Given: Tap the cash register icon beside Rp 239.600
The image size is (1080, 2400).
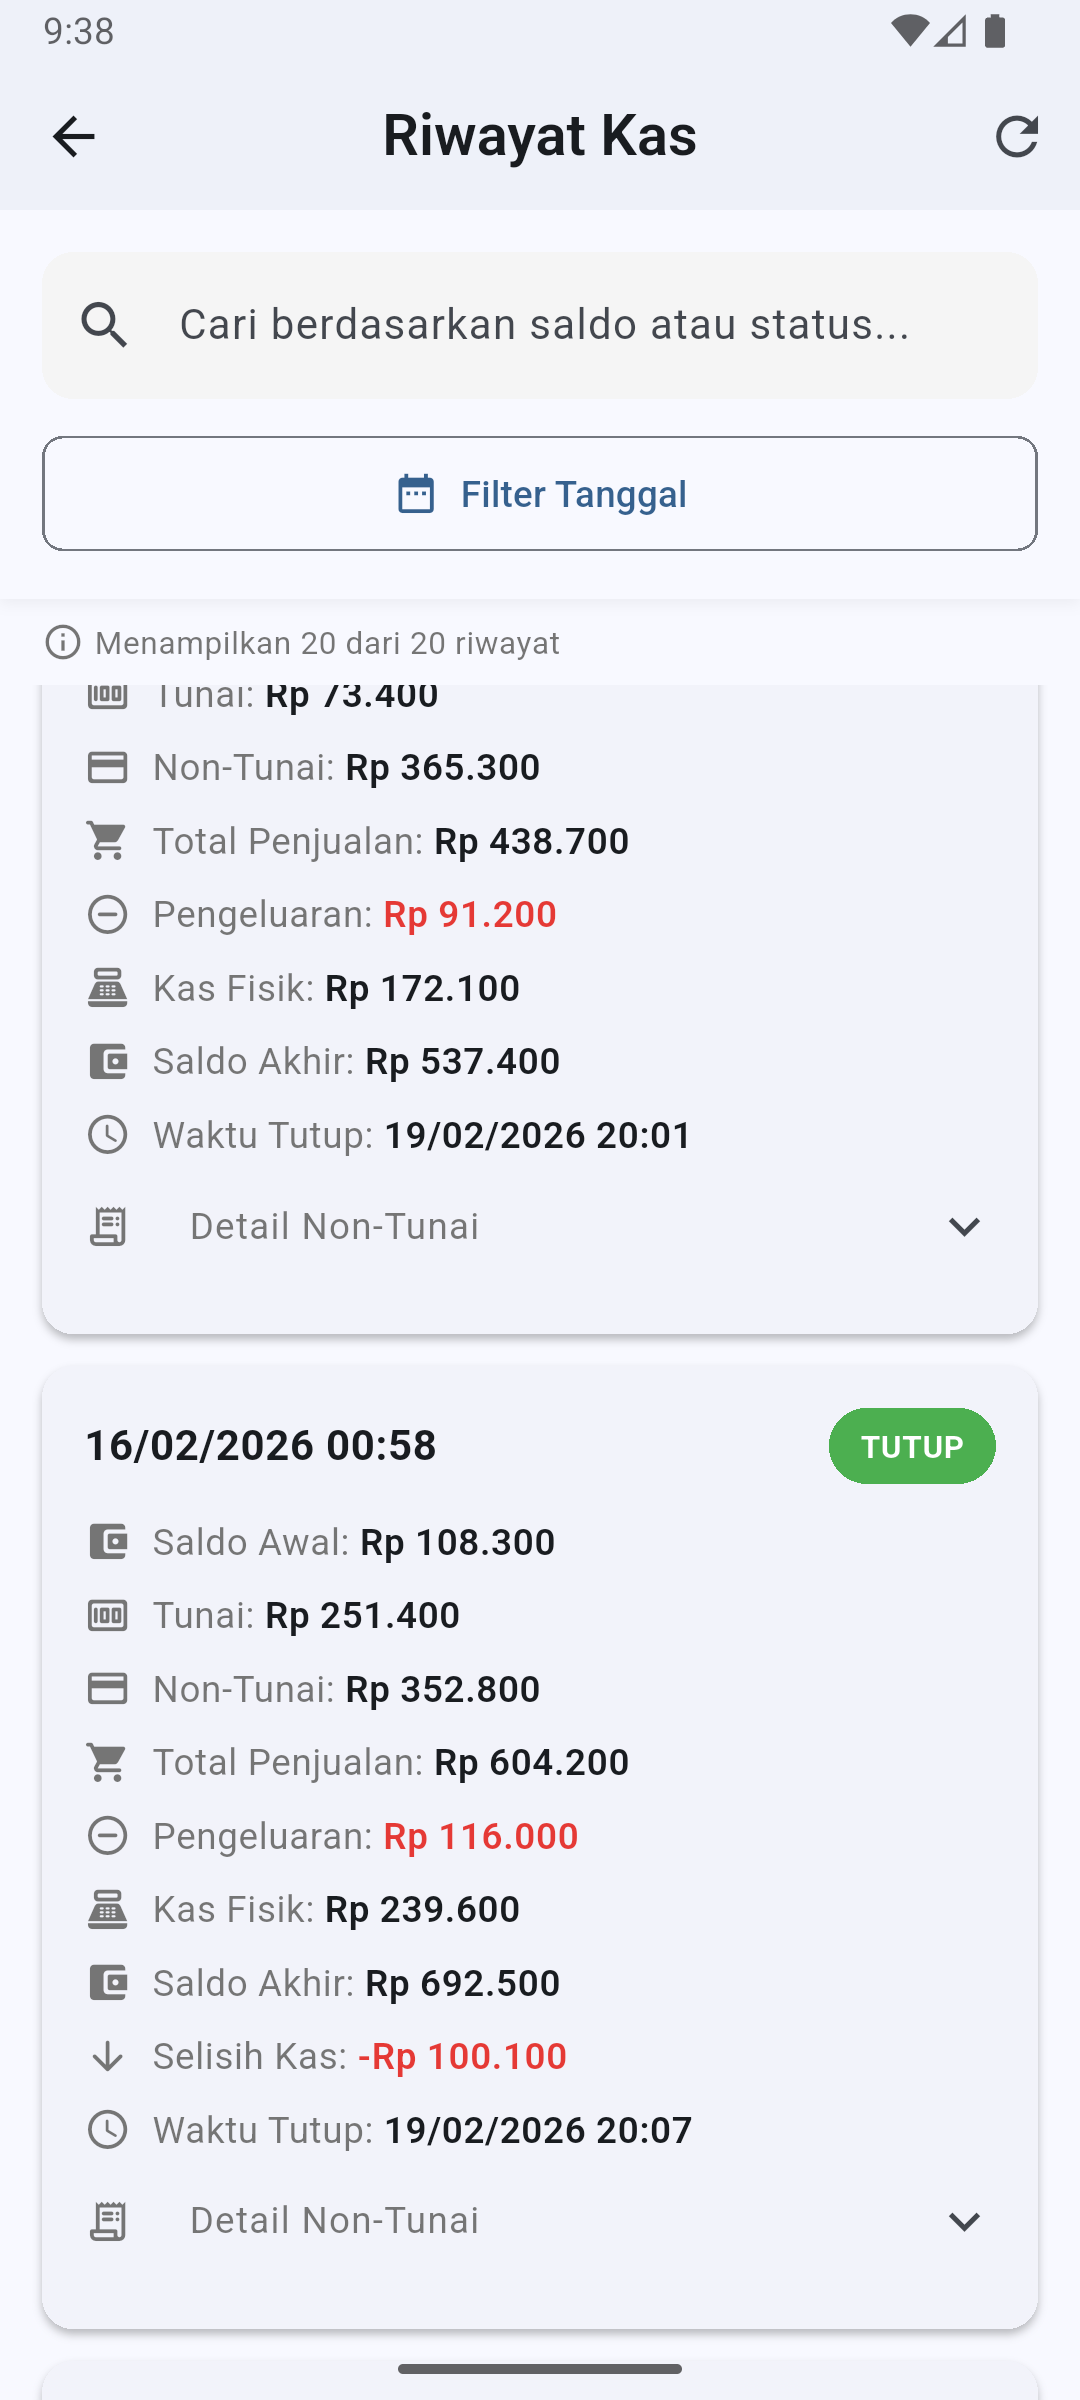Looking at the screenshot, I should (107, 1909).
